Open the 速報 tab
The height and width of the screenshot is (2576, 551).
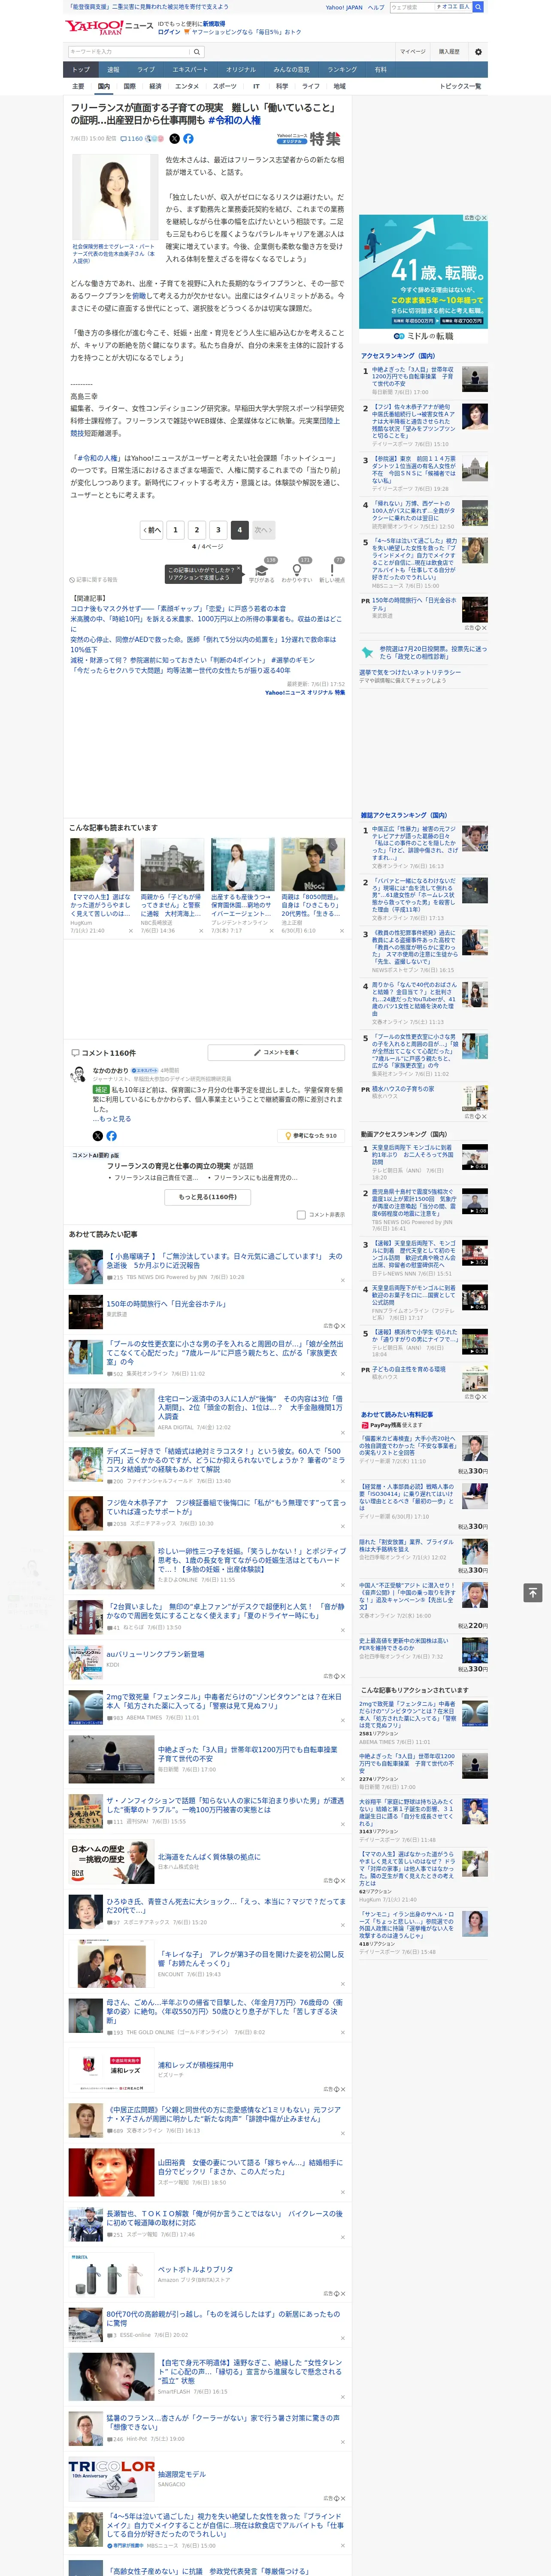coord(113,70)
